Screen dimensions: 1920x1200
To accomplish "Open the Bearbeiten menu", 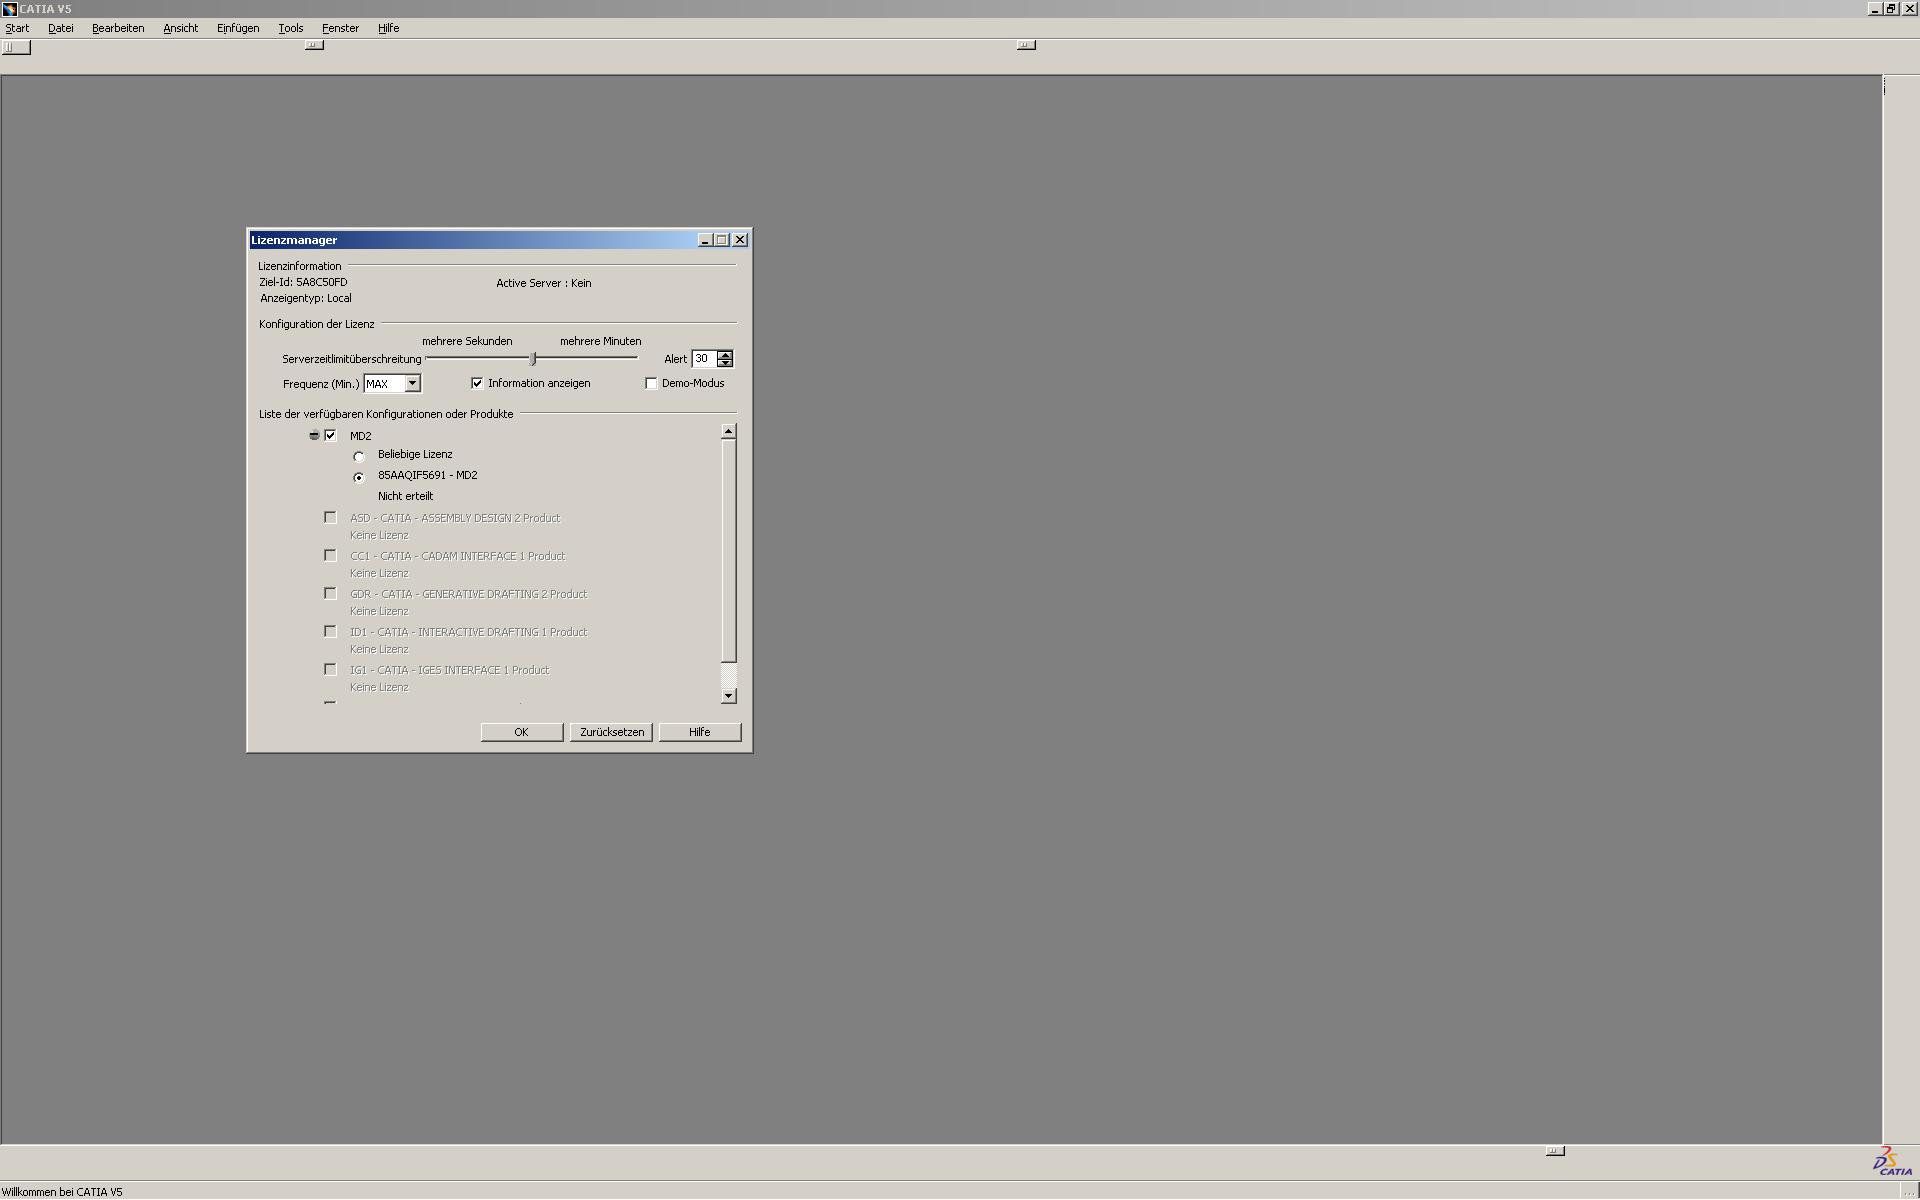I will 118,28.
